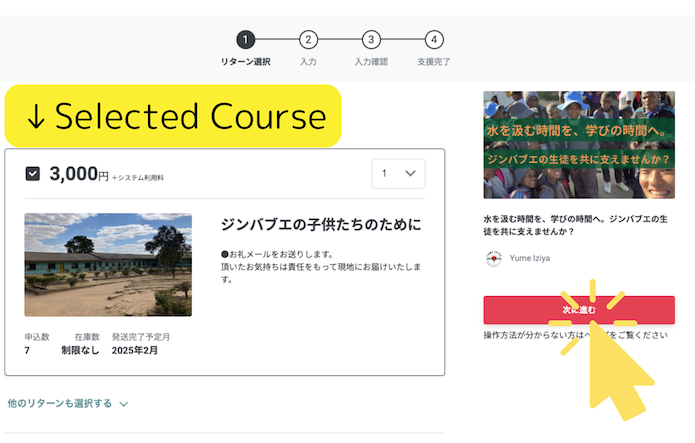Click chevron beside 他のリターンも選択する
Viewport: 695px width, 443px height.
[124, 404]
